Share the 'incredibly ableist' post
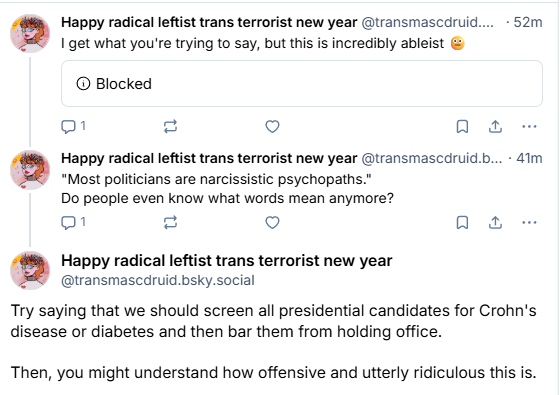The width and height of the screenshot is (560, 395). tap(495, 126)
